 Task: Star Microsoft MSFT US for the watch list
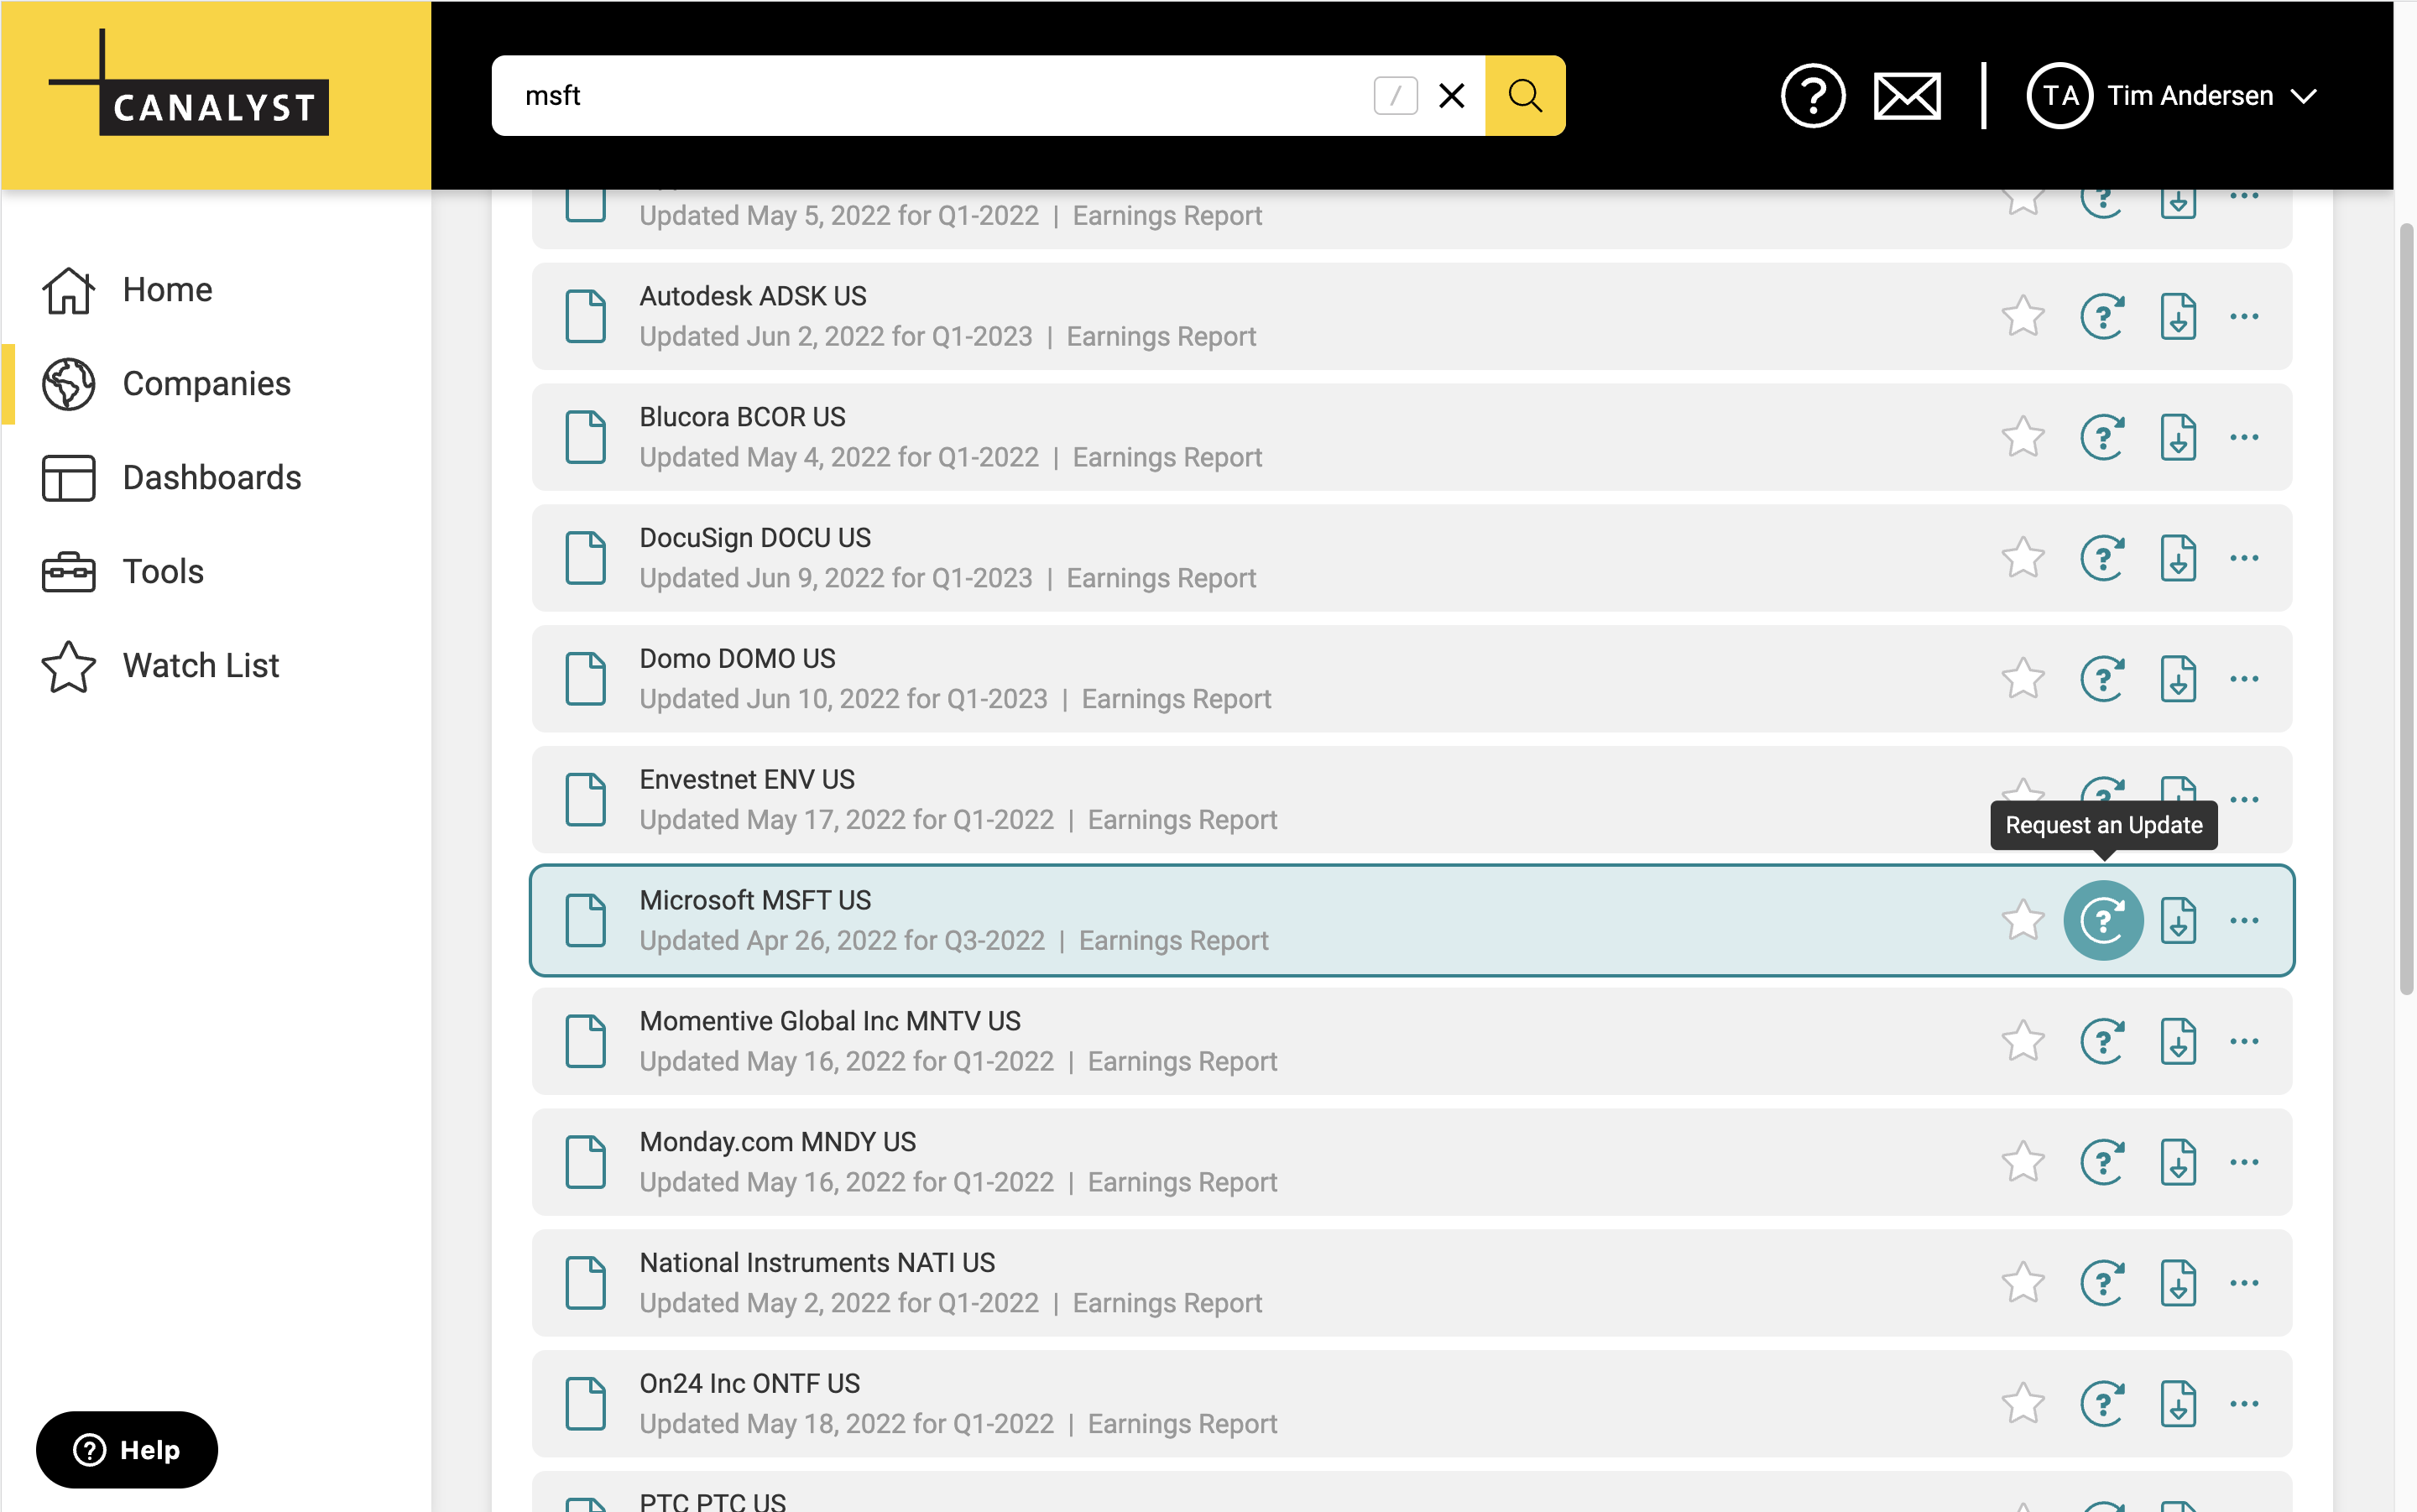tap(2022, 920)
